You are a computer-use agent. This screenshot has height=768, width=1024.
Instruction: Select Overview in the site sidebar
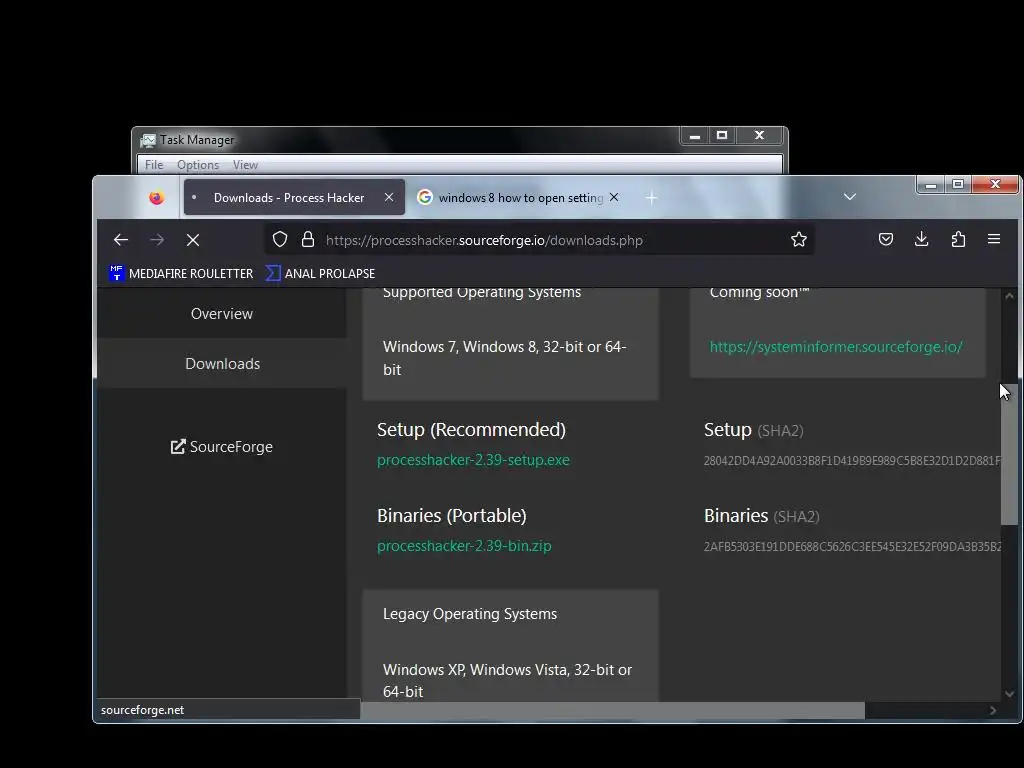221,313
